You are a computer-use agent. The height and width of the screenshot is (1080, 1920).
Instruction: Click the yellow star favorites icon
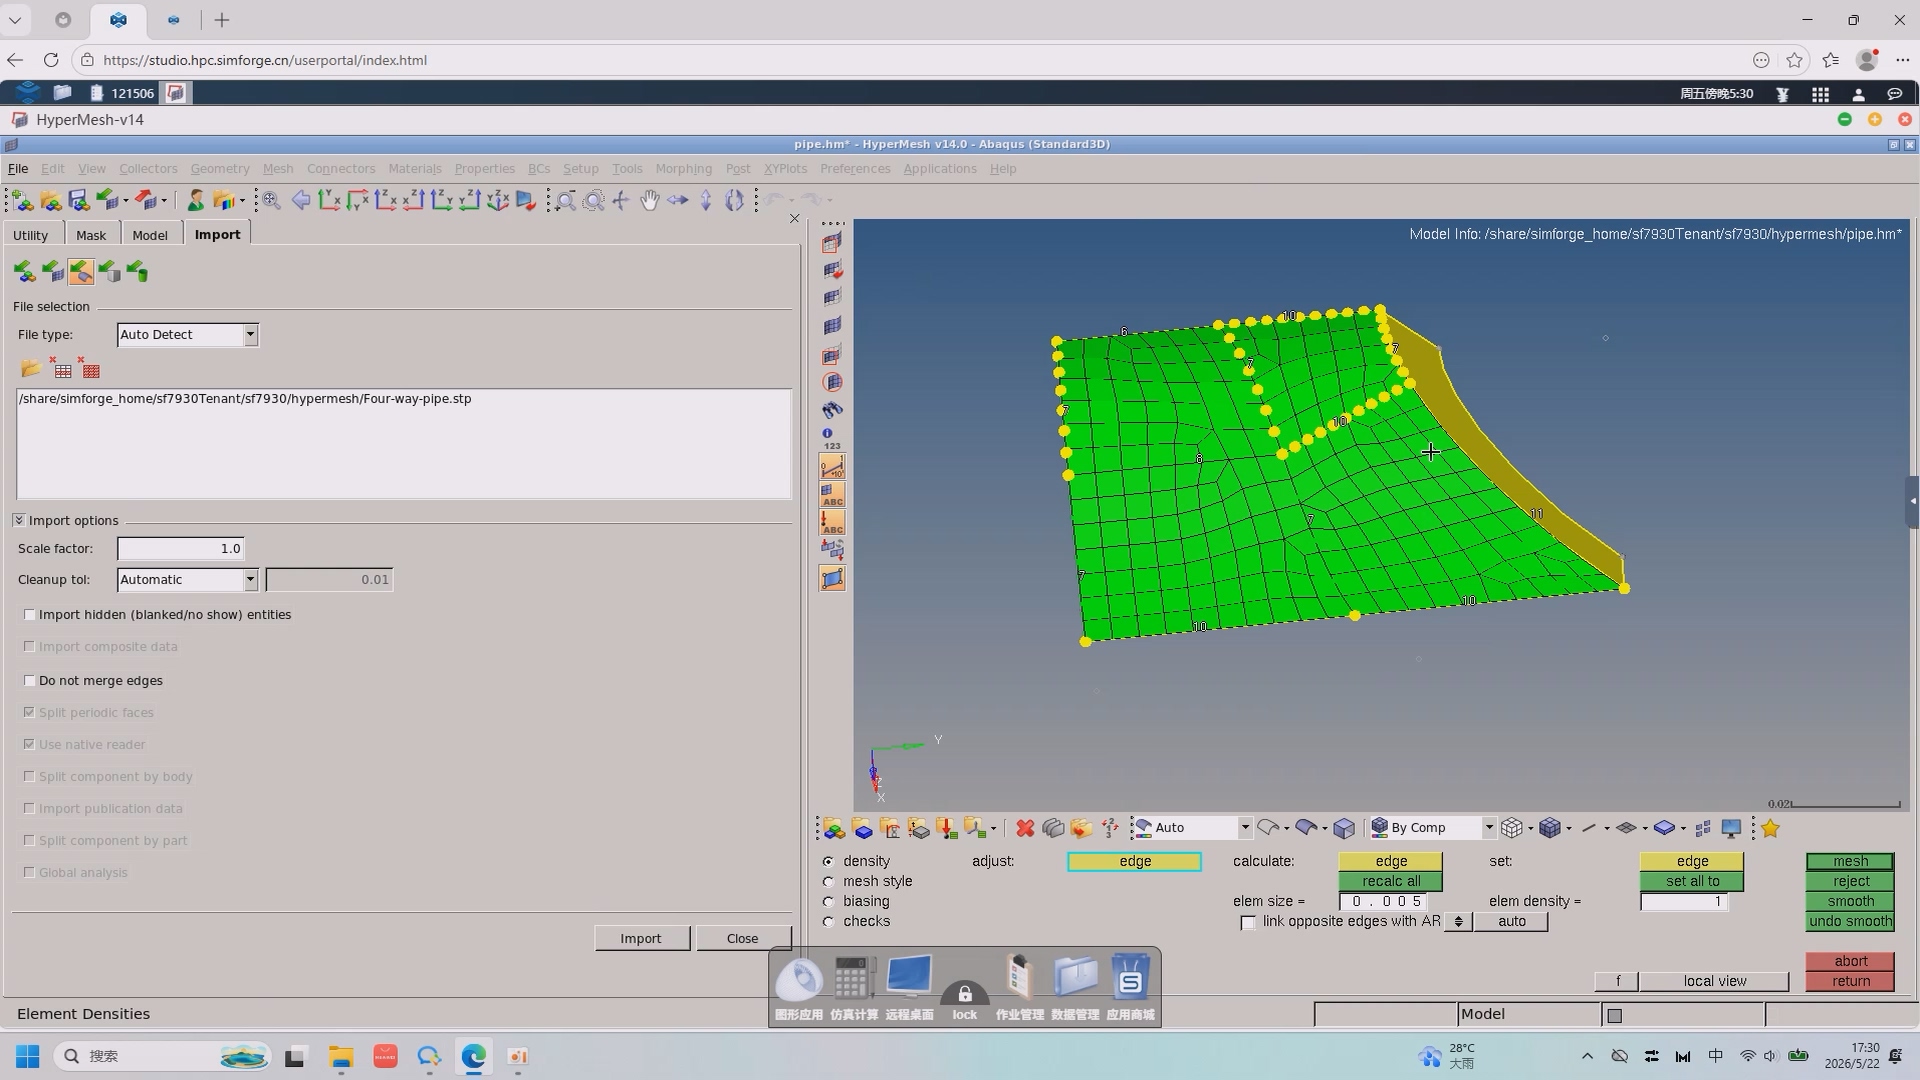coord(1771,828)
